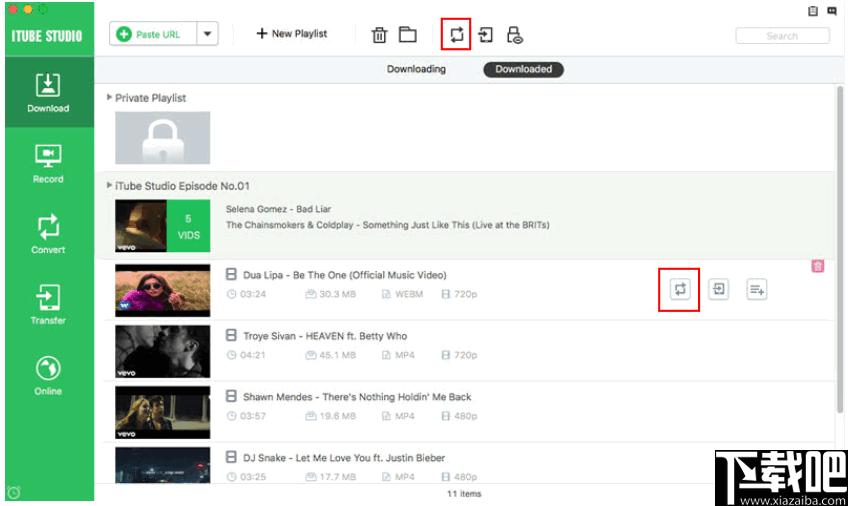Click the transfer icon in top toolbar
Image resolution: width=850 pixels, height=506 pixels.
pos(486,35)
